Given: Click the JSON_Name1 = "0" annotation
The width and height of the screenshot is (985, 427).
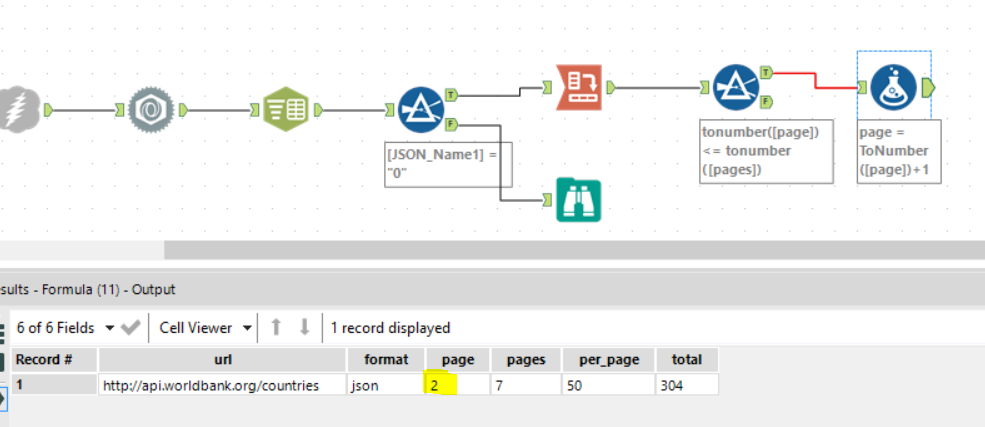Looking at the screenshot, I should (x=449, y=165).
